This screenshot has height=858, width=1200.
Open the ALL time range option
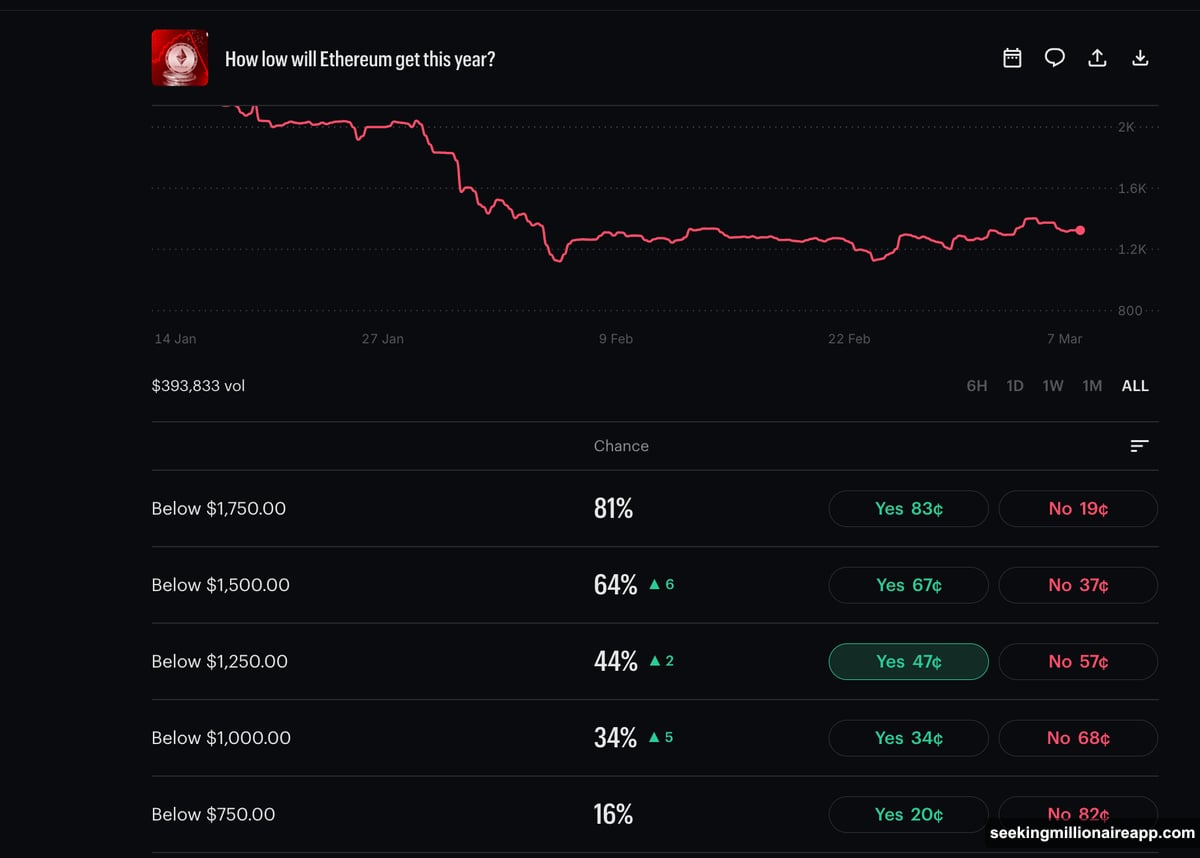click(x=1134, y=385)
